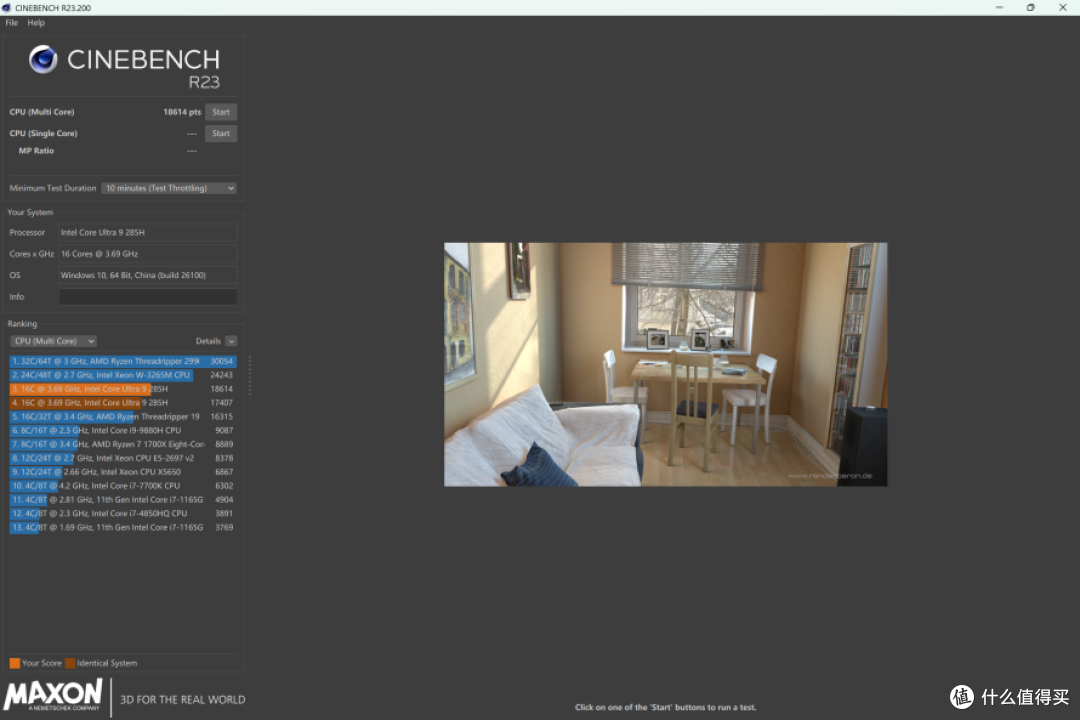Open the File menu
The height and width of the screenshot is (720, 1080).
(12, 23)
